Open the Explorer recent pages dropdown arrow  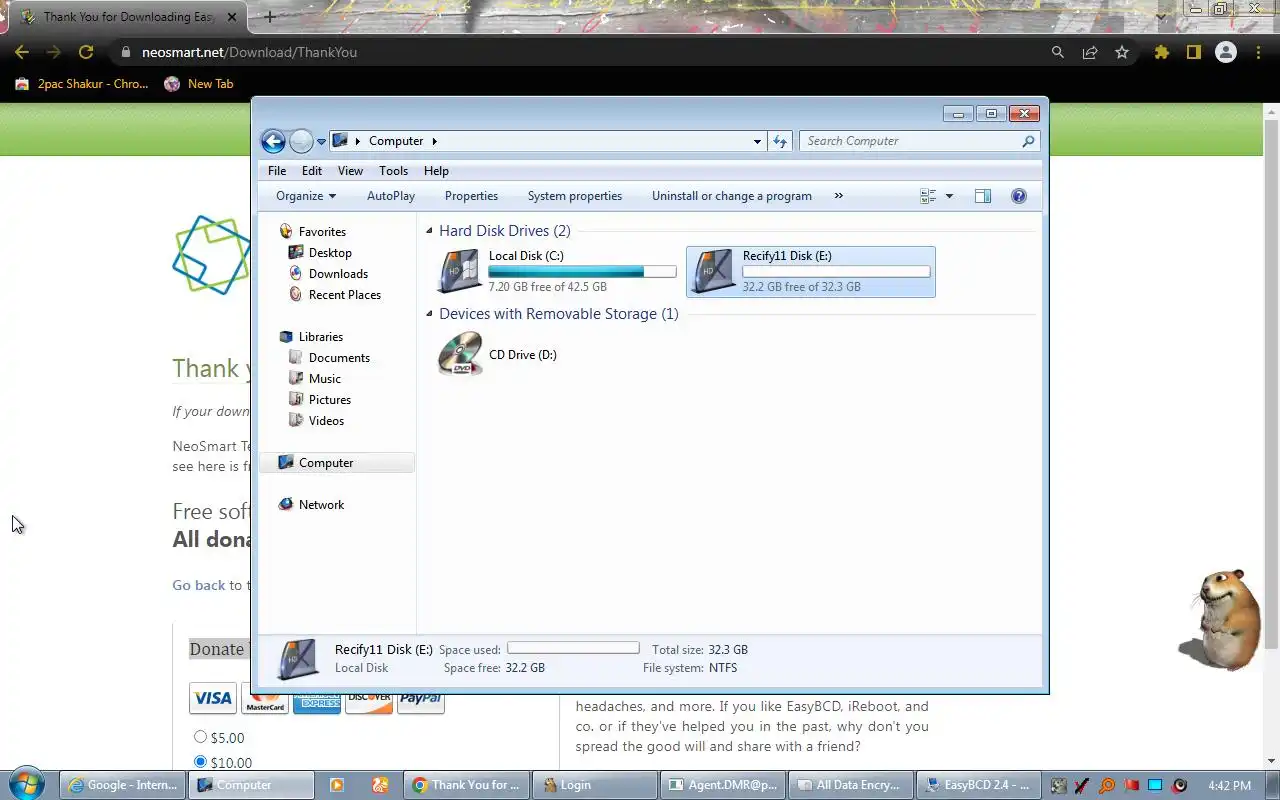click(322, 142)
